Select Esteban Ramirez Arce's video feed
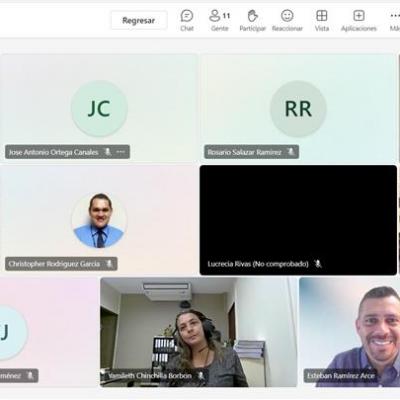The height and width of the screenshot is (400, 400). coord(350,332)
